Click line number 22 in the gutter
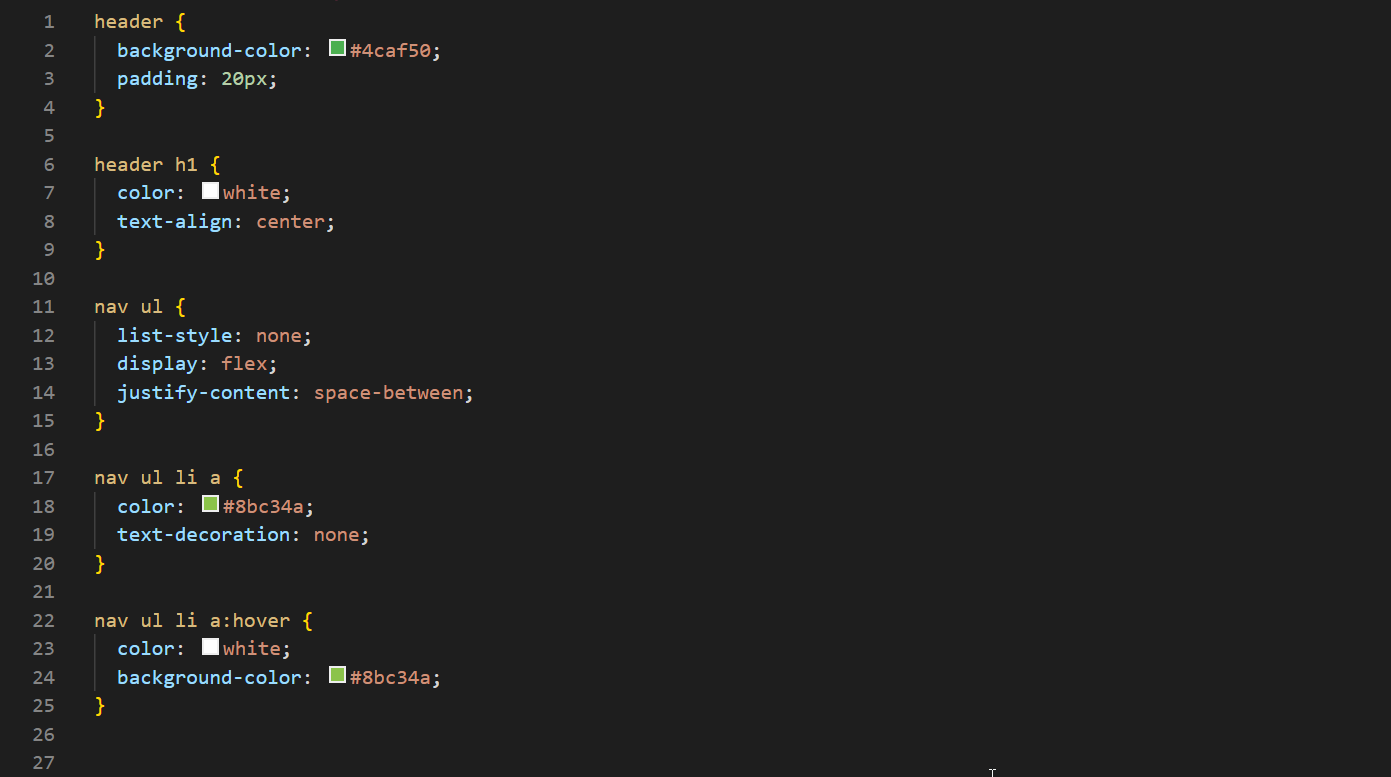The width and height of the screenshot is (1391, 777). point(43,620)
